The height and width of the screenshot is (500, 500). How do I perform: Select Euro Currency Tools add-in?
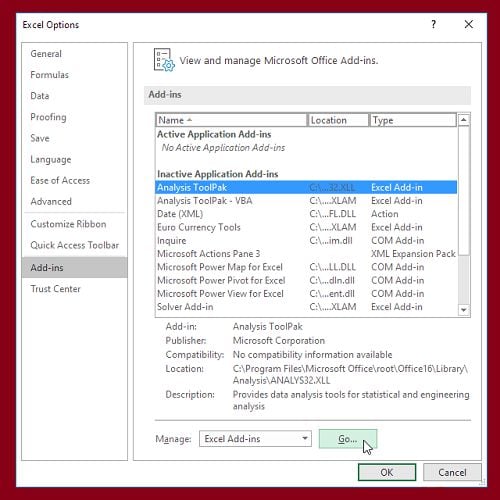pyautogui.click(x=306, y=227)
